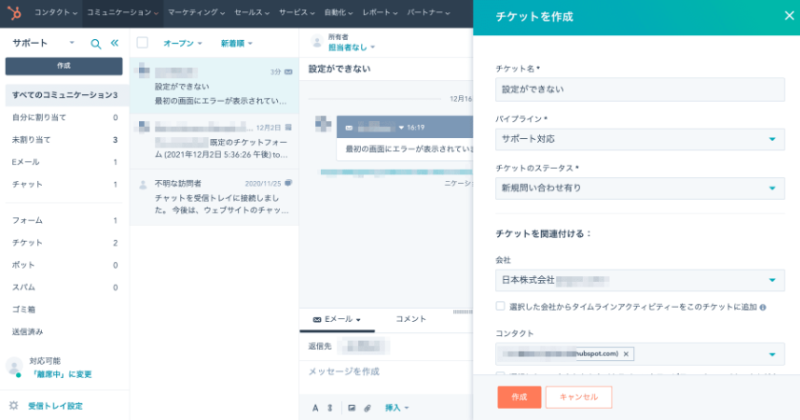This screenshot has width=800, height=420.
Task: Open サービス top navigation menu
Action: [x=296, y=13]
